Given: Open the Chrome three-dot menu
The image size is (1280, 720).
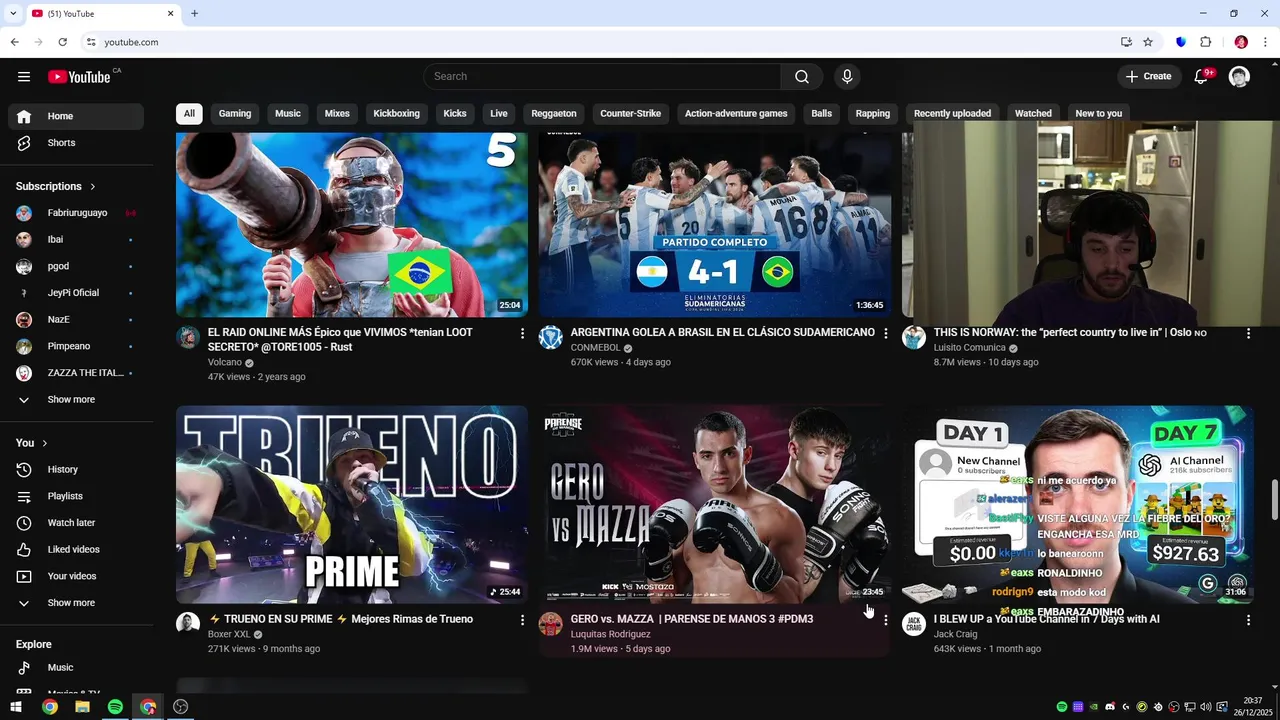Looking at the screenshot, I should [1264, 42].
